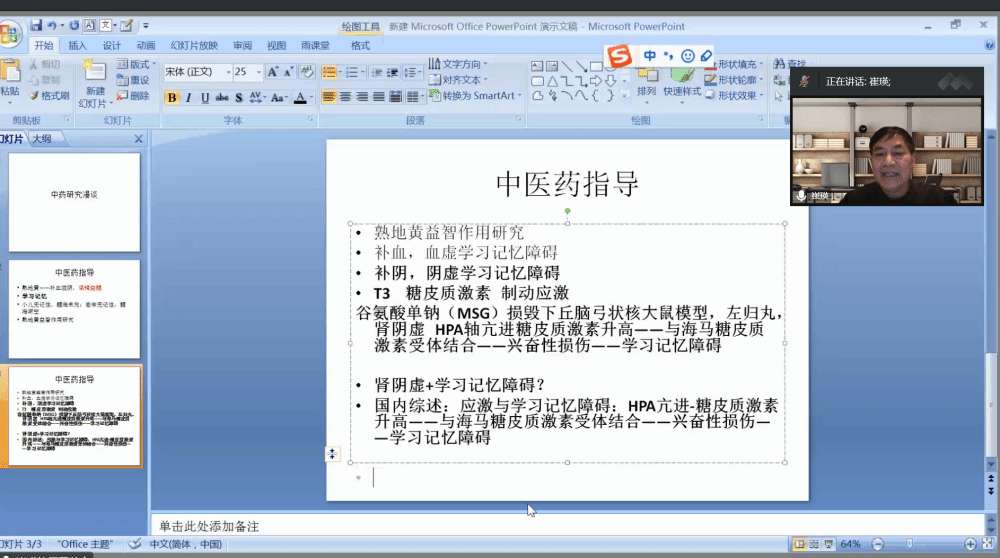Select the center text alignment icon
1000x558 pixels.
[345, 97]
